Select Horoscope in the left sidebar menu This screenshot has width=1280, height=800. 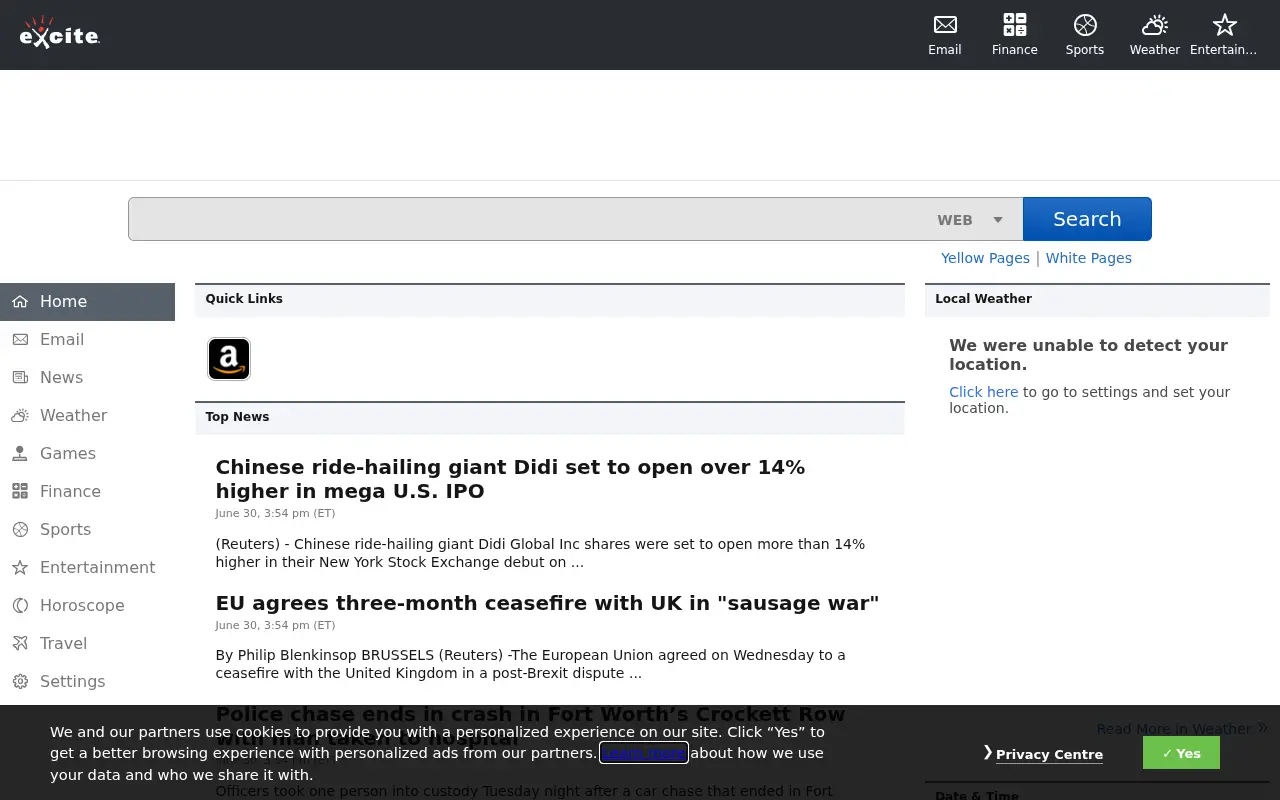pyautogui.click(x=87, y=606)
